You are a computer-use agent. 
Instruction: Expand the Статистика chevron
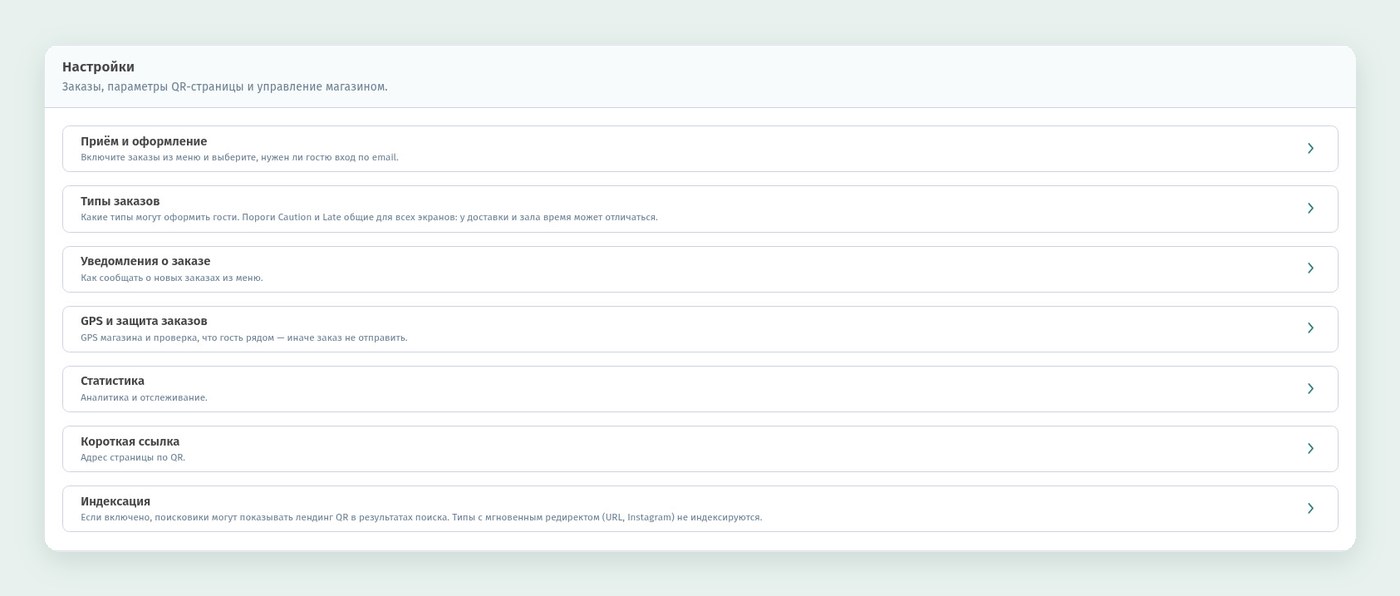(x=1310, y=388)
